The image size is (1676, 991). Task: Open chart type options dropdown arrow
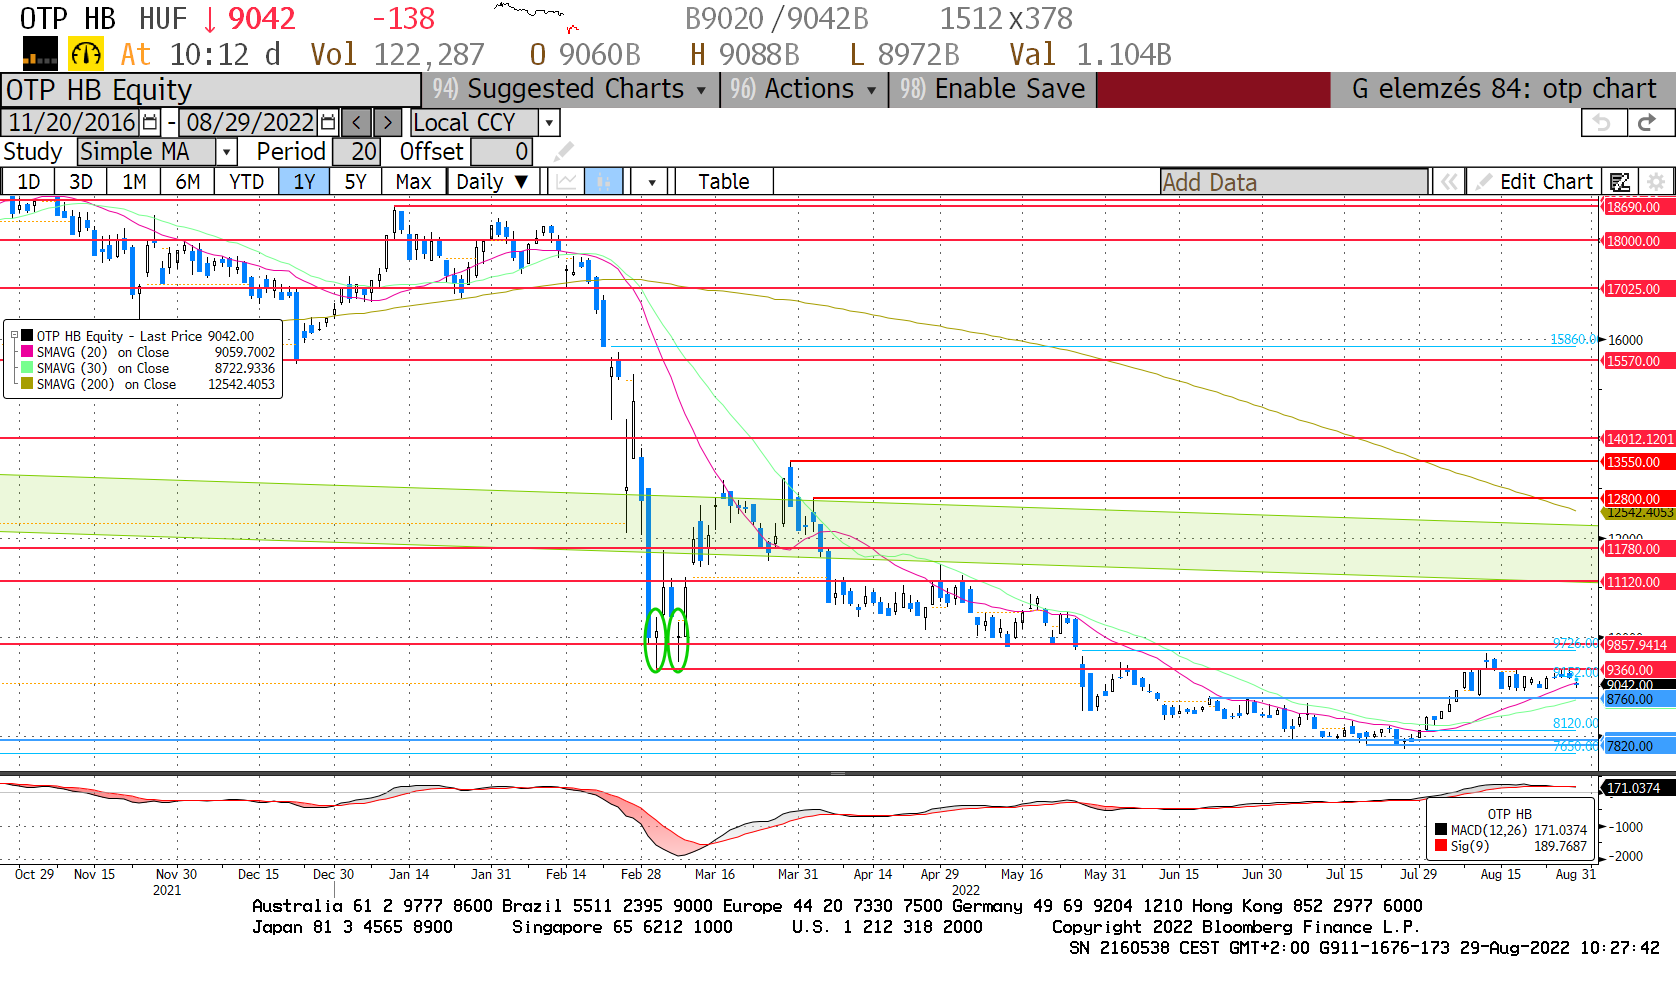pos(651,182)
